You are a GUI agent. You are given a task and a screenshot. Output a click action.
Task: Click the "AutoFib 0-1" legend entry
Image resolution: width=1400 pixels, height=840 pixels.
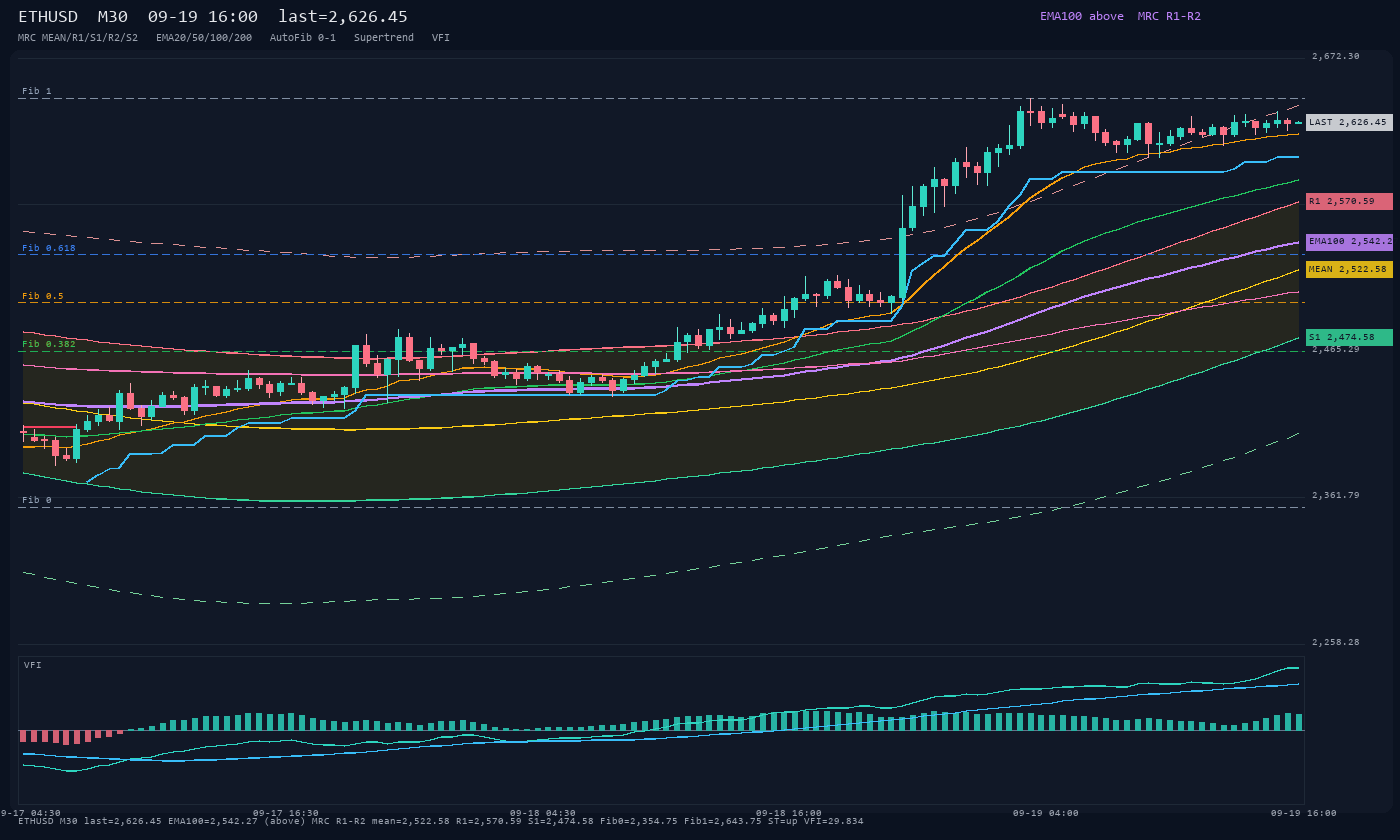click(x=303, y=37)
